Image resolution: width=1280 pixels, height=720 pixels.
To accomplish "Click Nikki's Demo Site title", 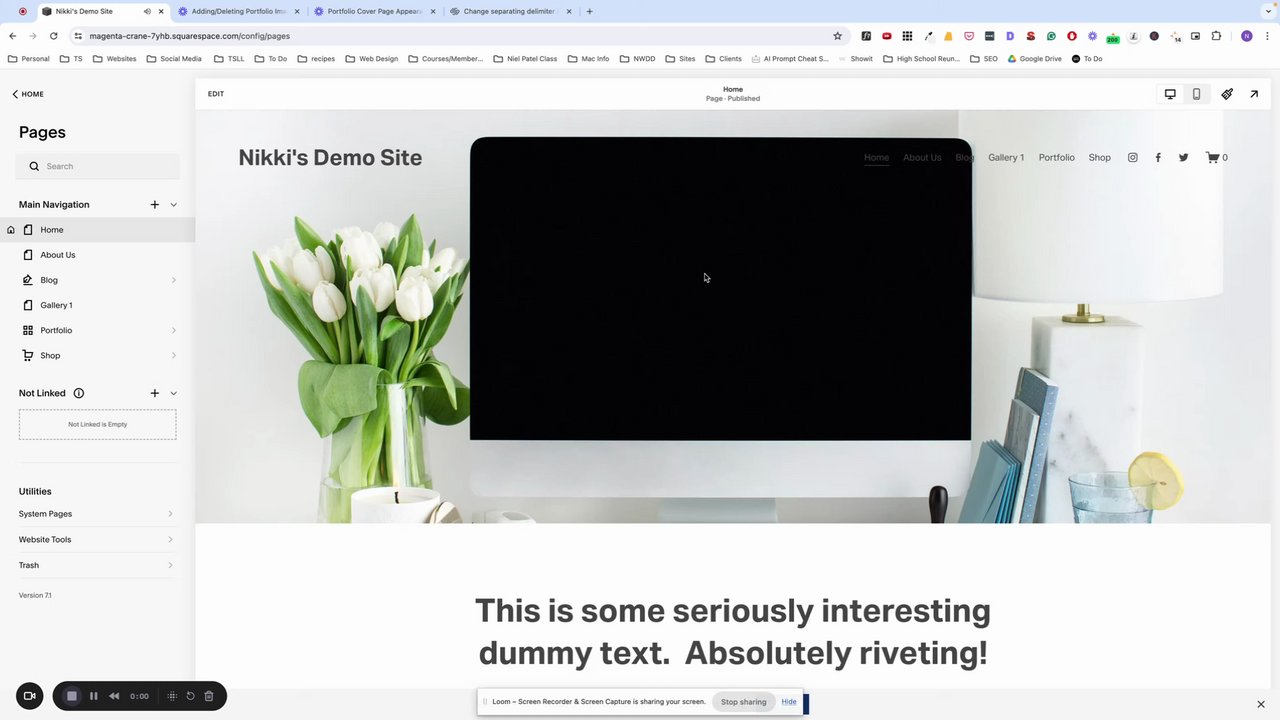I will click(330, 157).
